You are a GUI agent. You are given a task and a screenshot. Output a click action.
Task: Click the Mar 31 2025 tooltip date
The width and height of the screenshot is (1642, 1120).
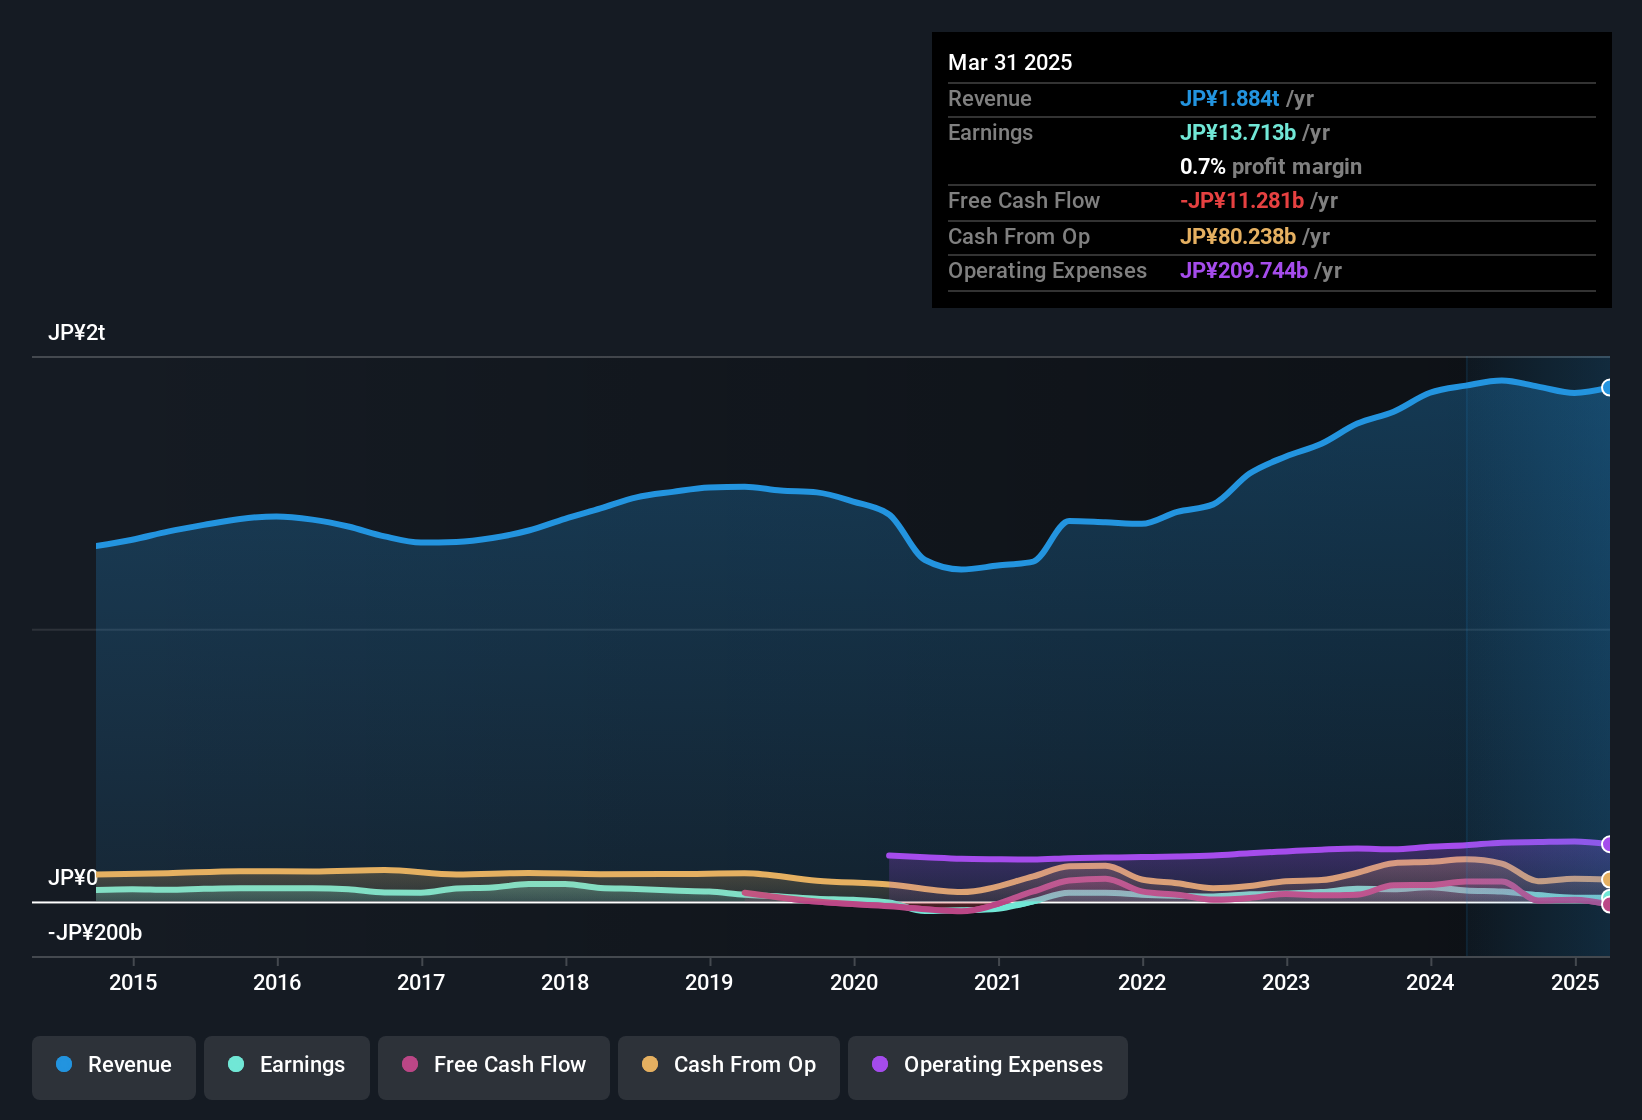pyautogui.click(x=1010, y=62)
